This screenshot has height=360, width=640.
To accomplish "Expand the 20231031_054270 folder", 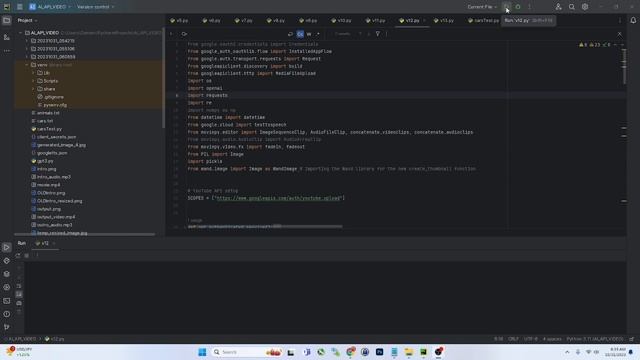I will tap(27, 41).
